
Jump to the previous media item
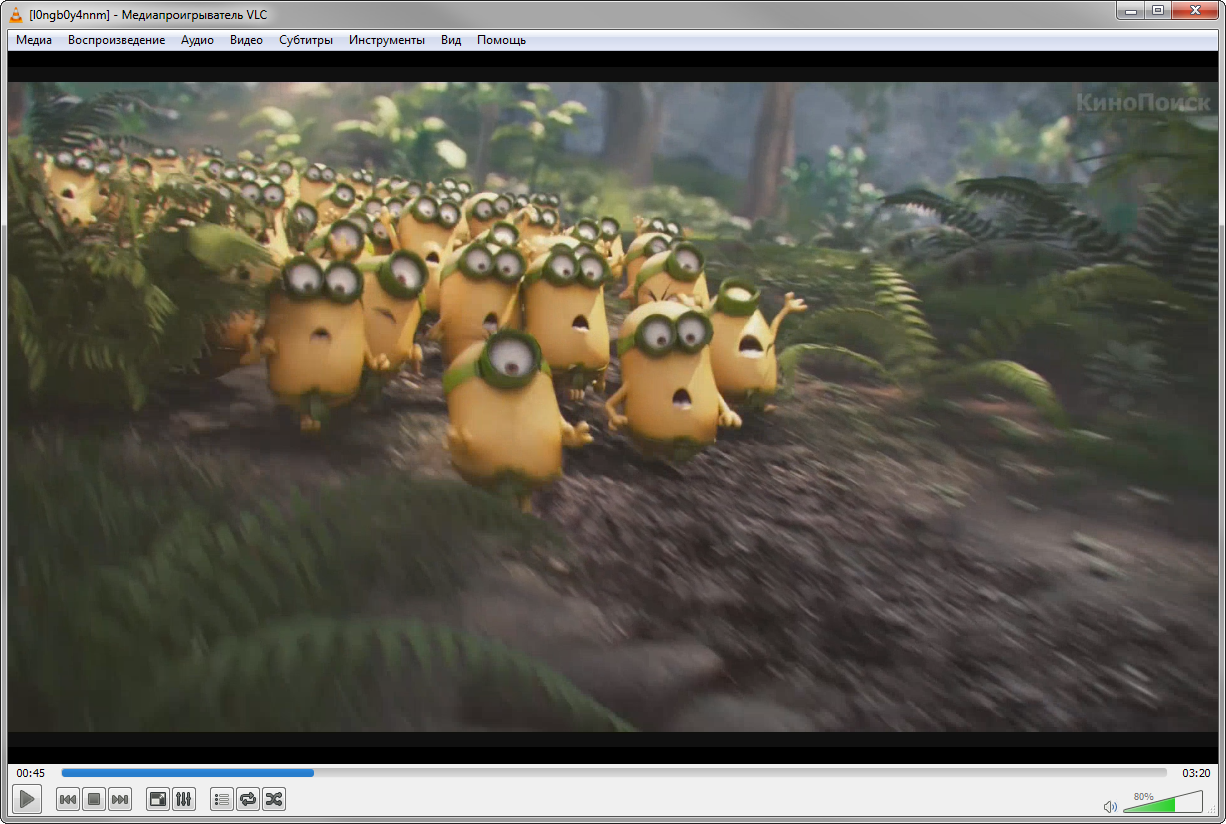68,799
